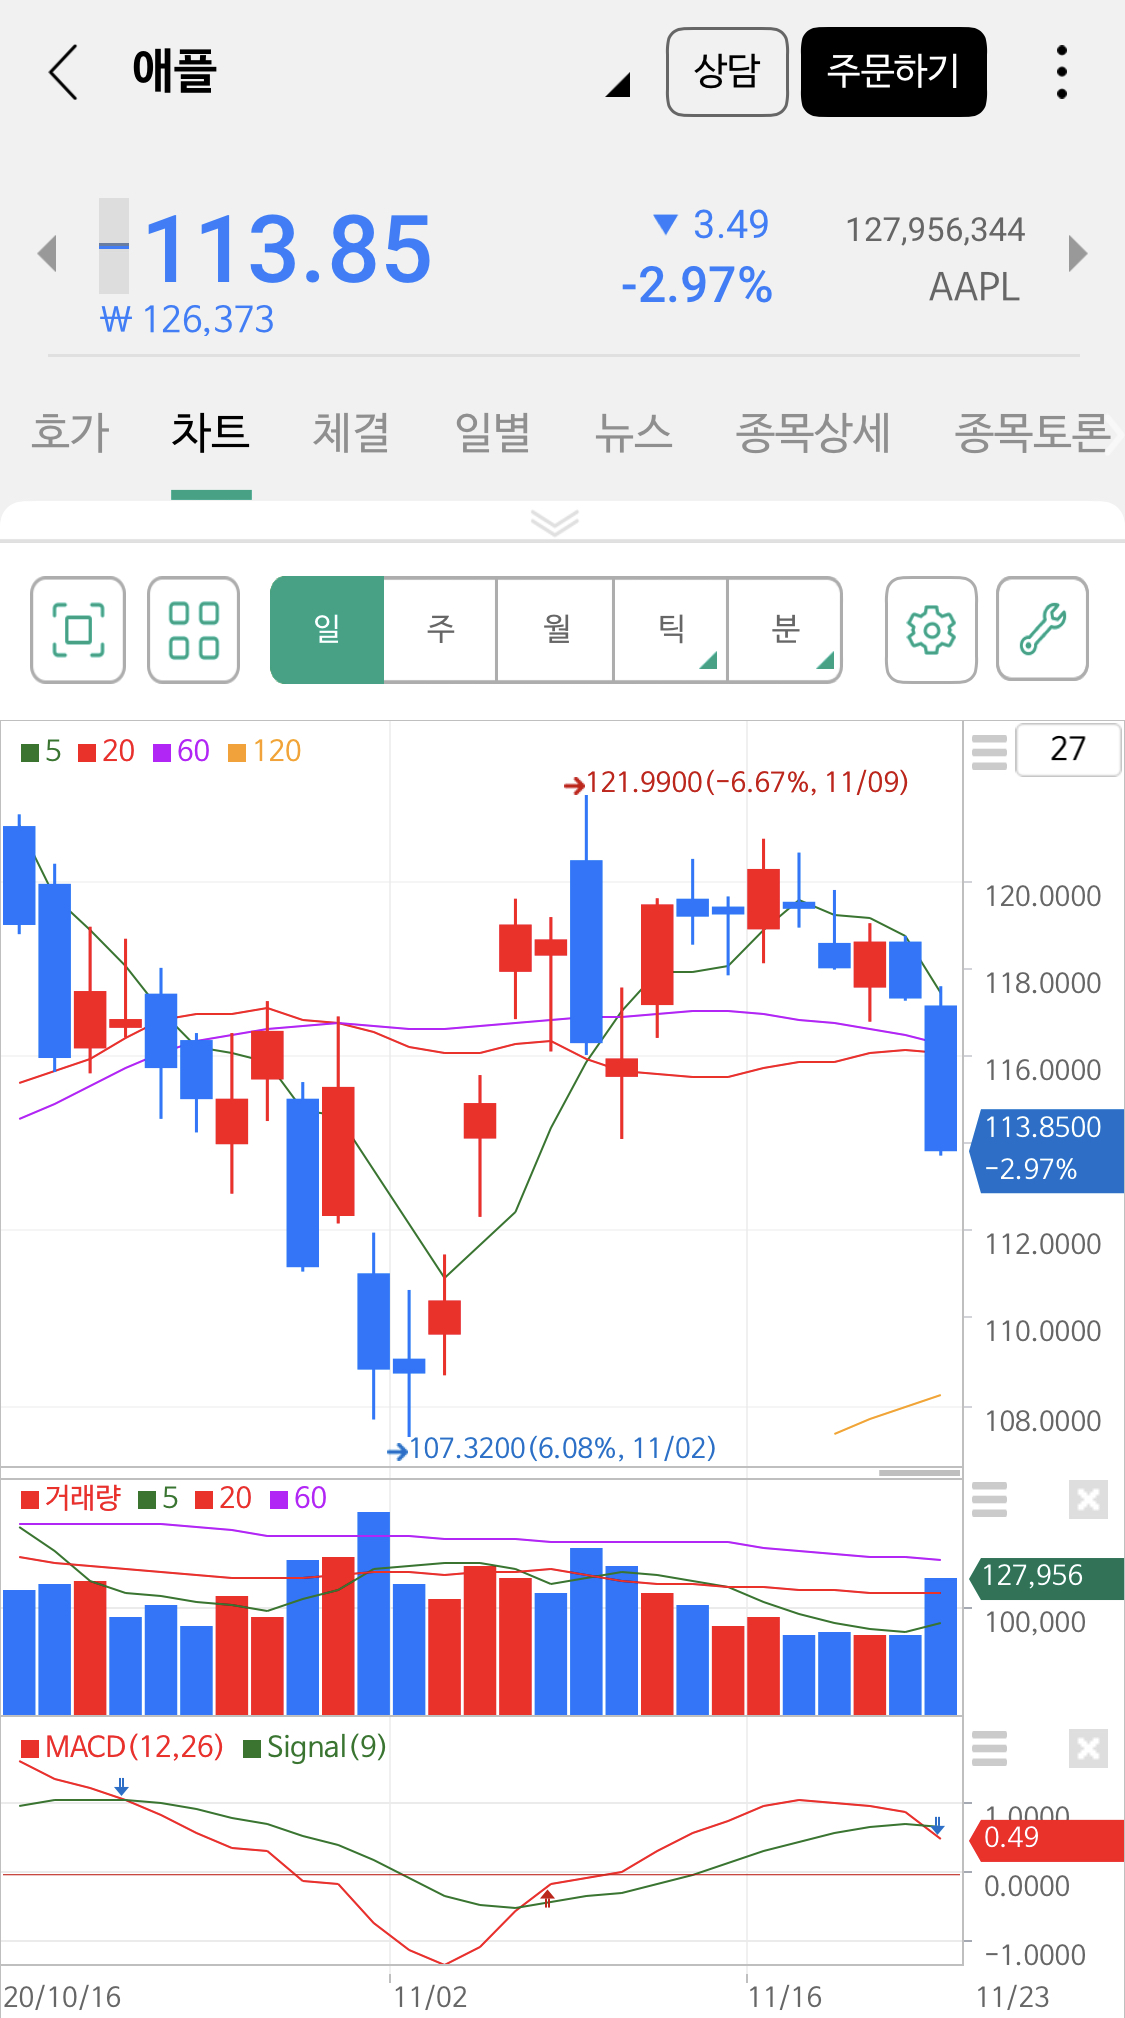Tap the current price 113.85
This screenshot has height=2018, width=1125.
288,249
